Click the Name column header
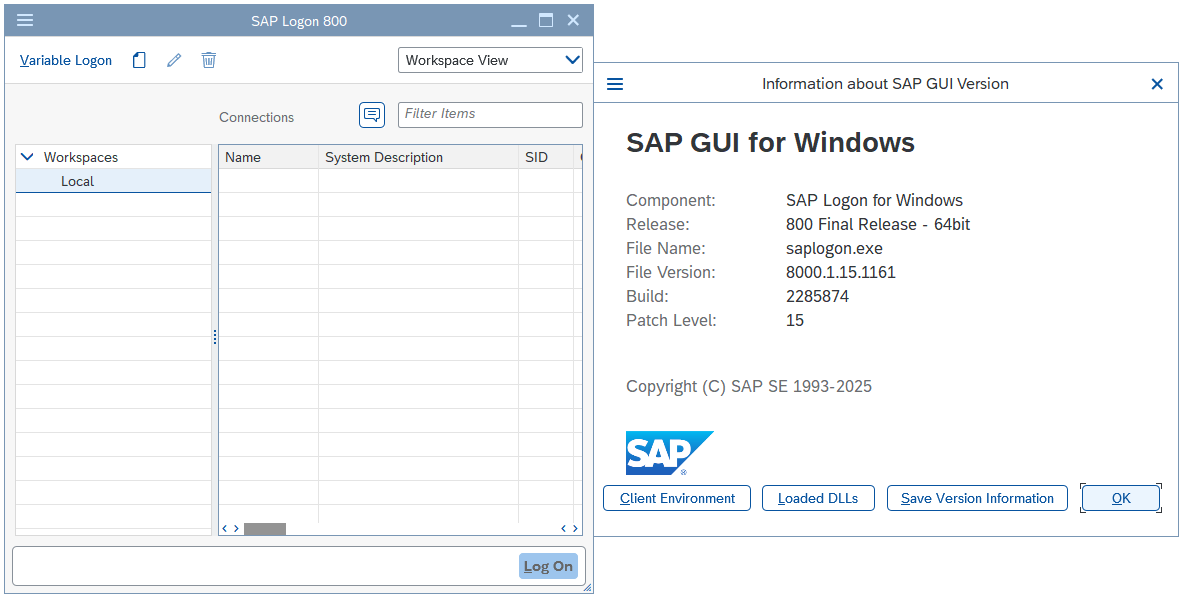The image size is (1184, 600). tap(268, 157)
